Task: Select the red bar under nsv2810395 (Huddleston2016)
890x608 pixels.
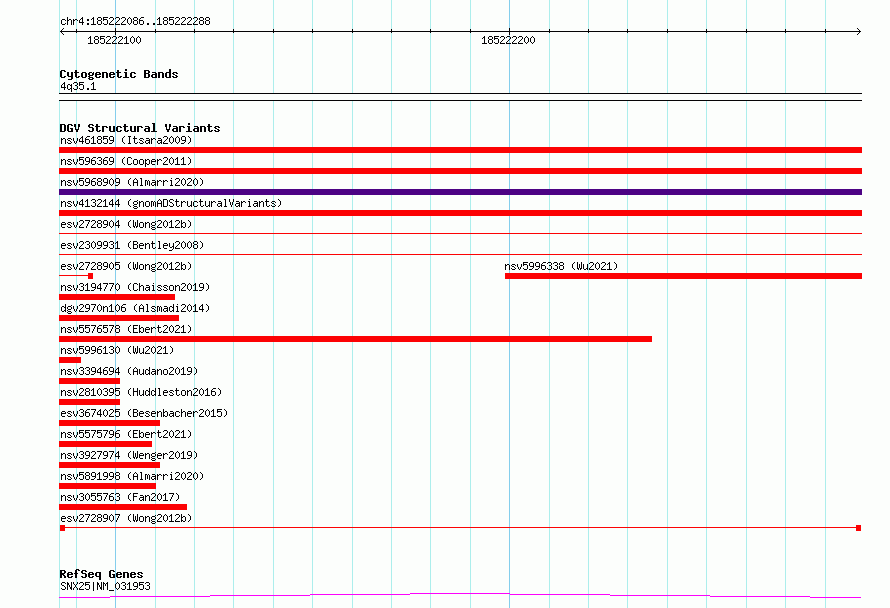Action: click(x=90, y=402)
